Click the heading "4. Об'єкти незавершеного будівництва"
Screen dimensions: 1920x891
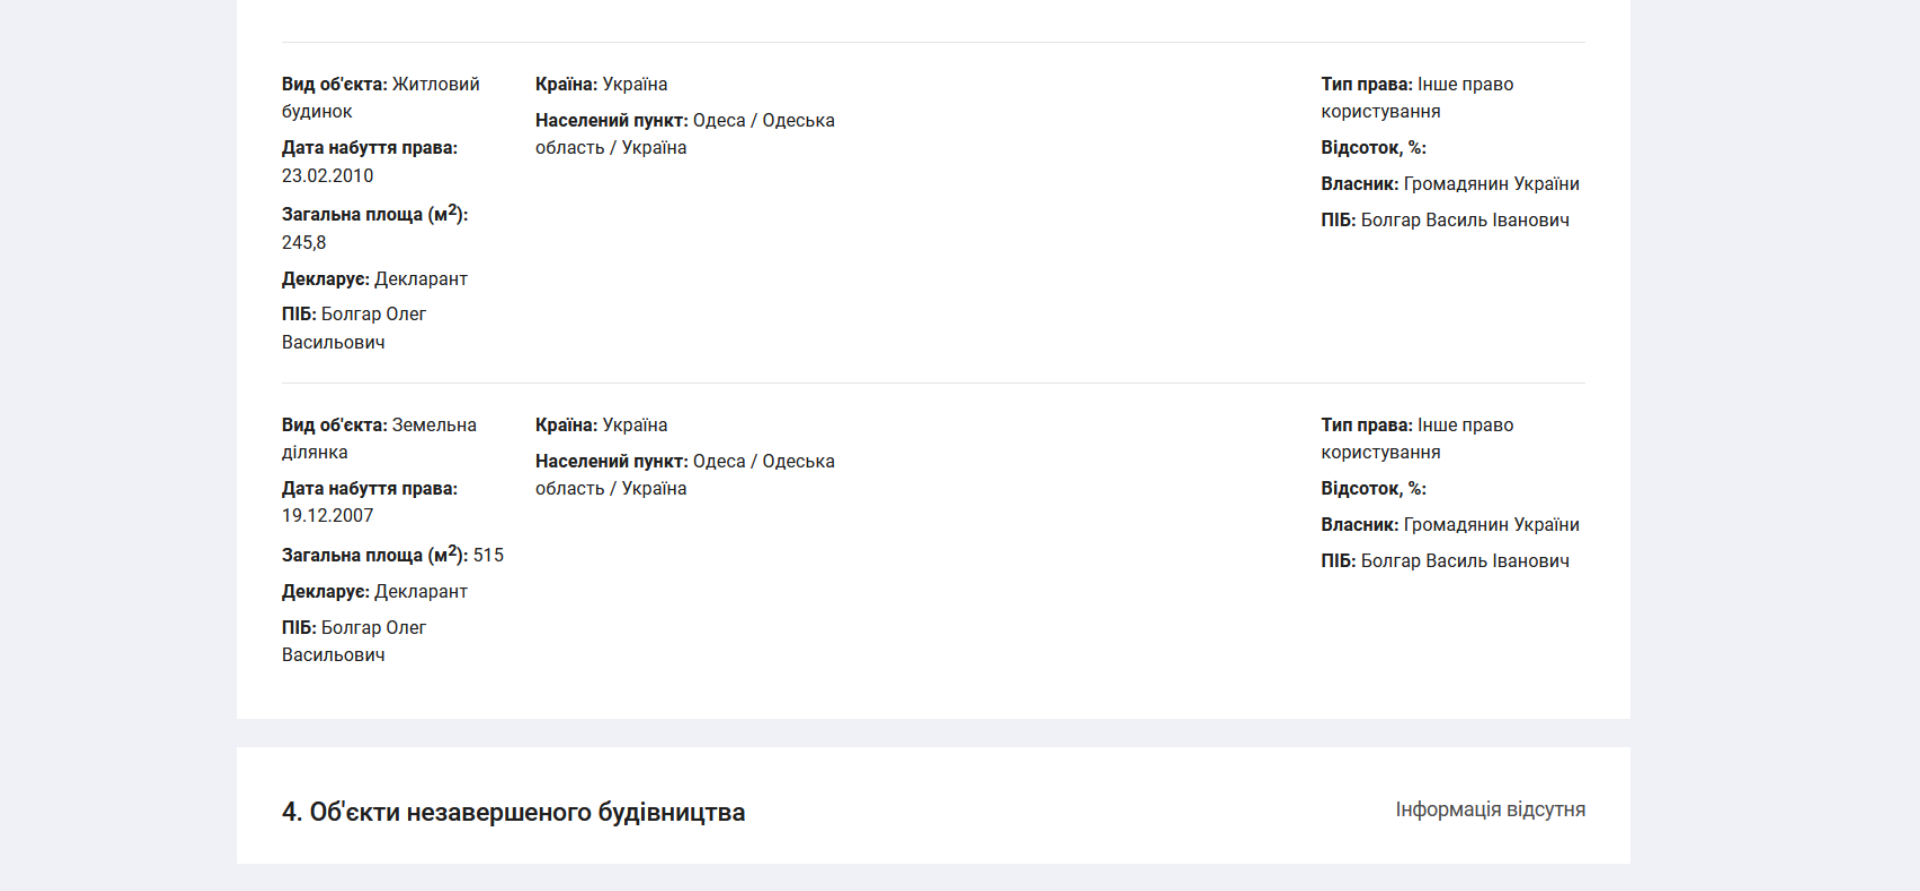tap(513, 812)
